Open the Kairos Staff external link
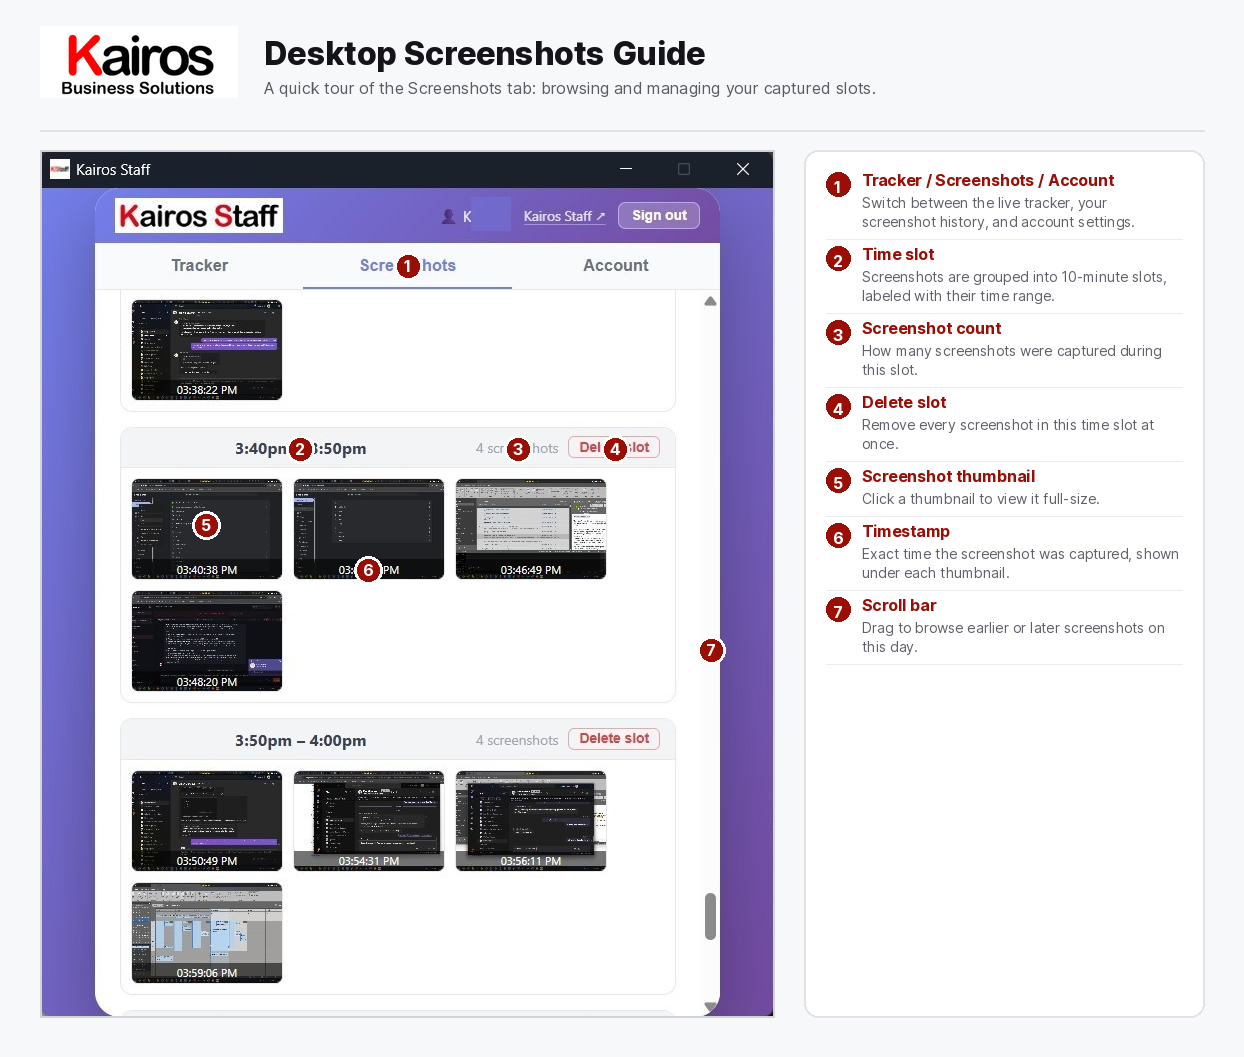This screenshot has width=1244, height=1057. pyautogui.click(x=564, y=216)
